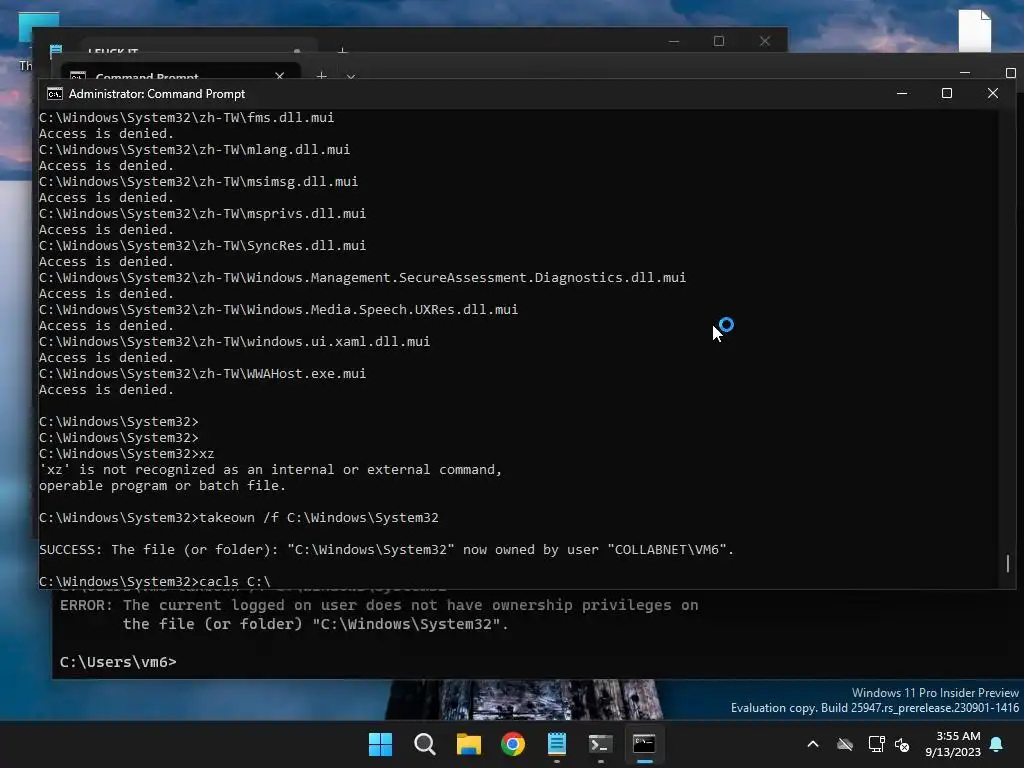Click the Command Prompt vertical scrollbar thumb
This screenshot has width=1024, height=768.
[x=1008, y=563]
